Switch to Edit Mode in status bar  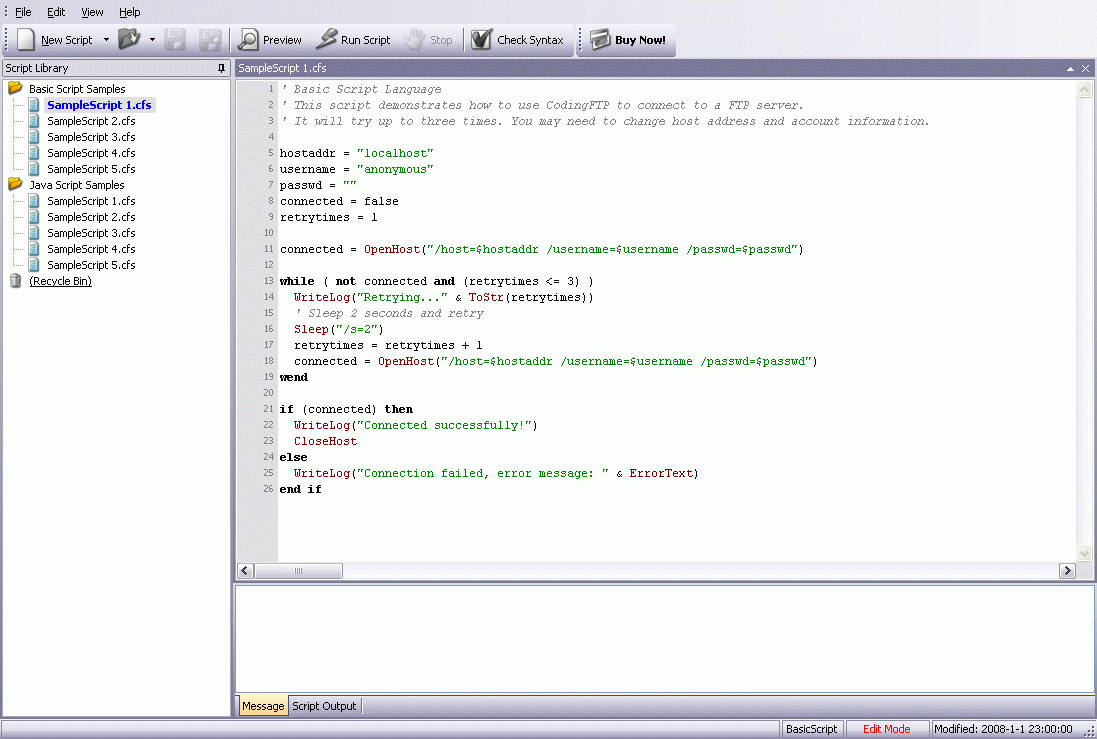pyautogui.click(x=888, y=729)
